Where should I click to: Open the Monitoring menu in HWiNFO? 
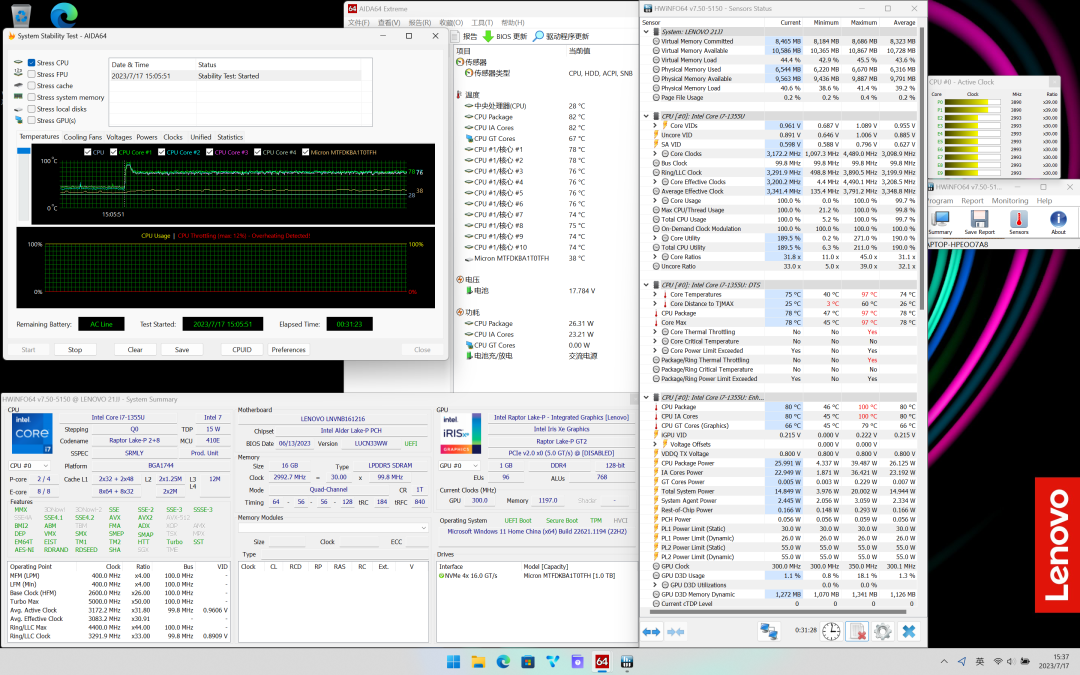(x=1009, y=200)
